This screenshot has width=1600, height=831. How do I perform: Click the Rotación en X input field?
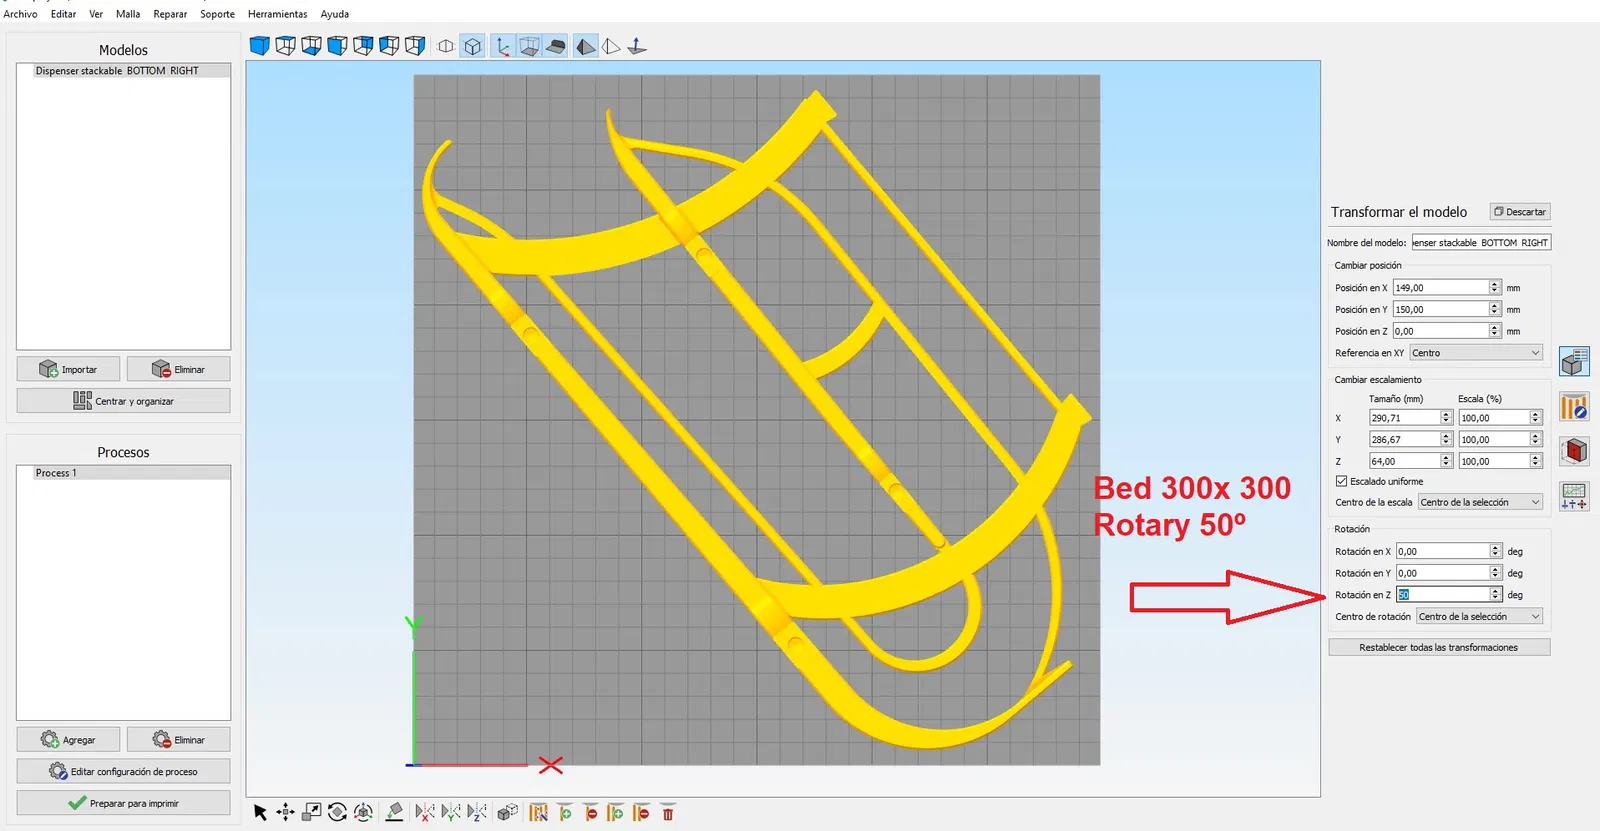tap(1443, 551)
